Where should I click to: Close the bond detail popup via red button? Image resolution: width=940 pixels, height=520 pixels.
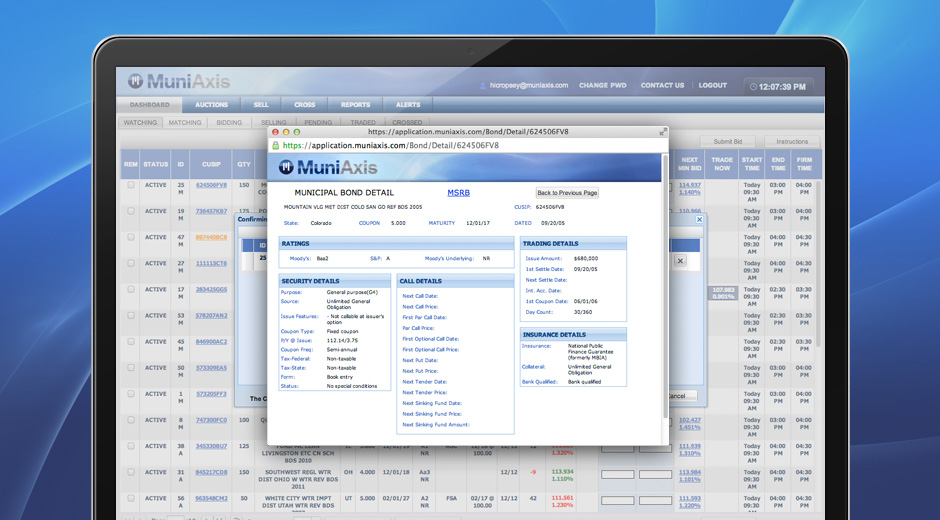pyautogui.click(x=276, y=132)
